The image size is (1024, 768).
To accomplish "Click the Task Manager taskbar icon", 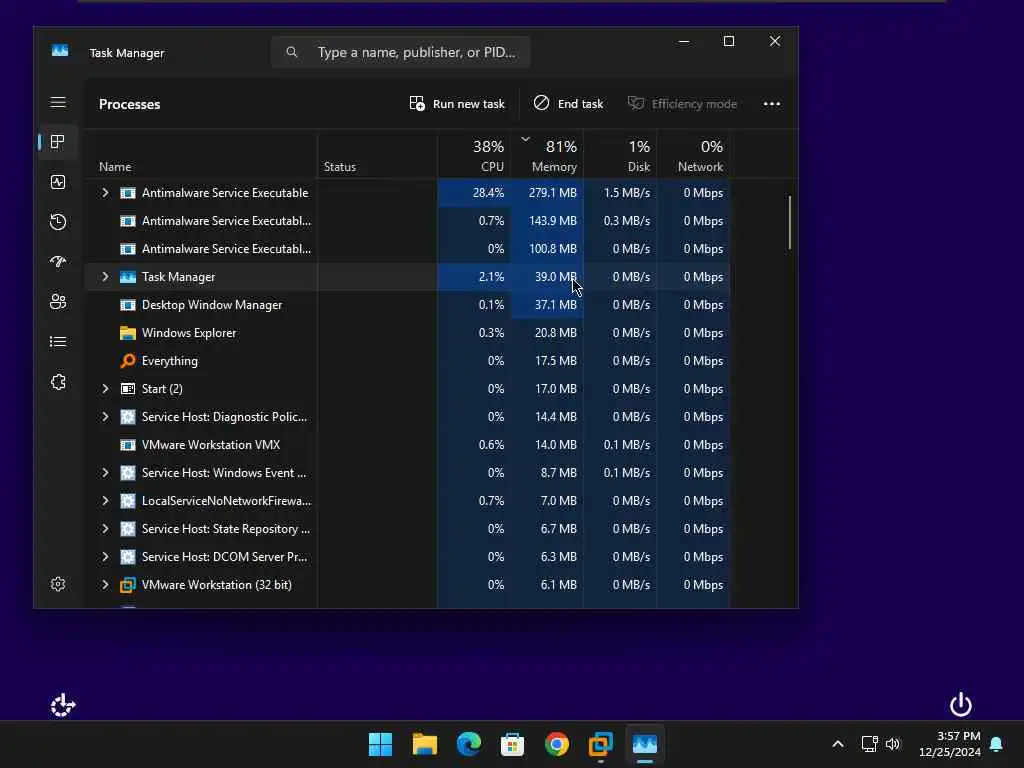I will (x=645, y=744).
